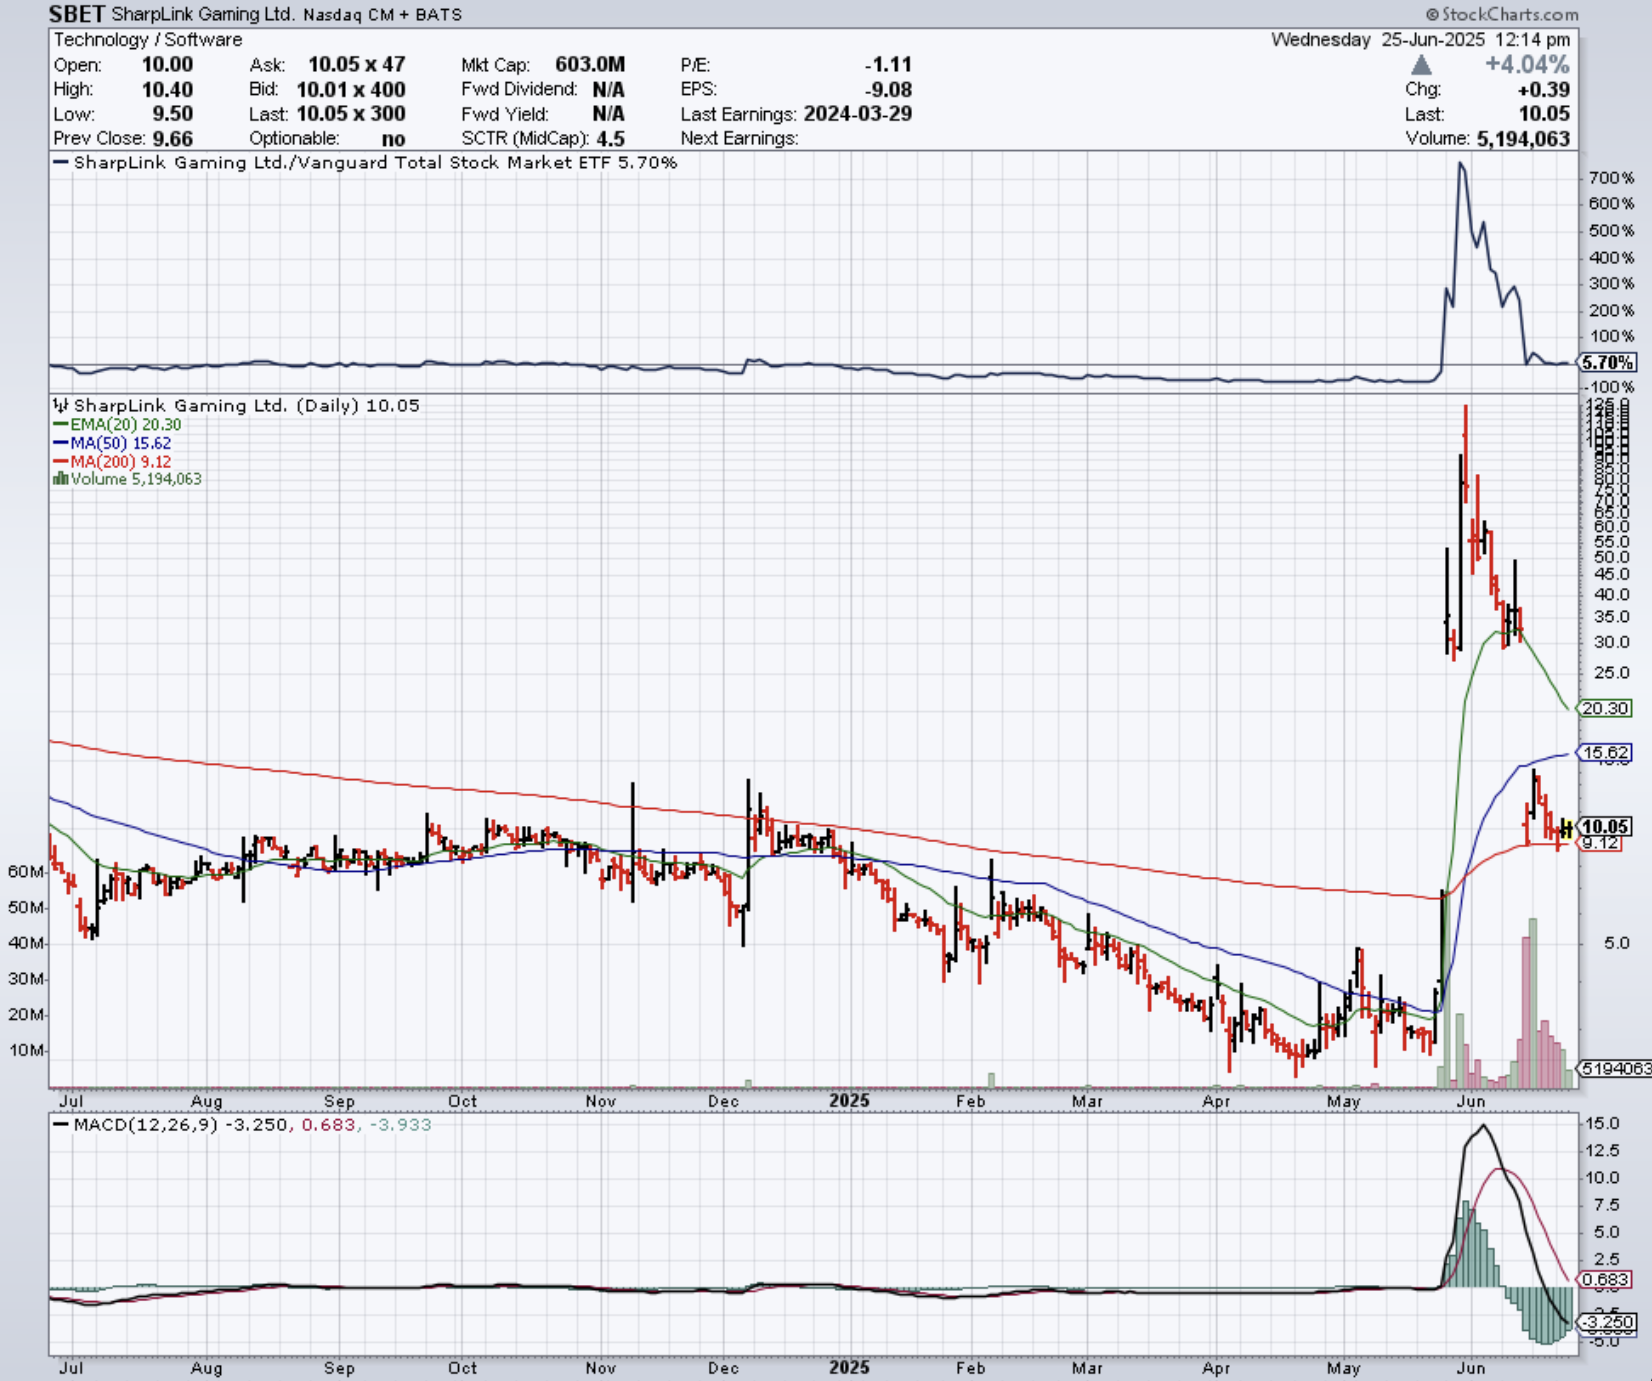Click the header Volume value 5,194,063

click(1523, 139)
